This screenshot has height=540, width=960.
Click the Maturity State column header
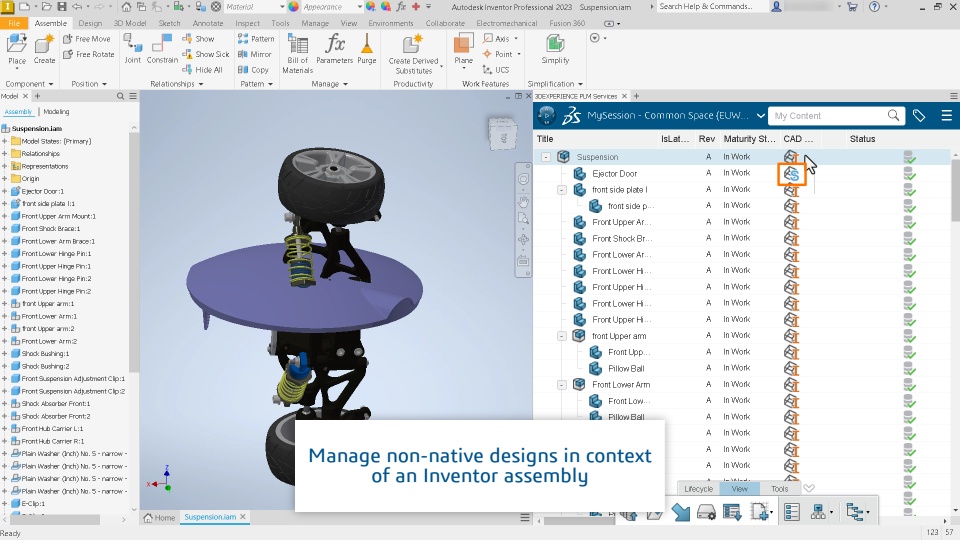[749, 139]
